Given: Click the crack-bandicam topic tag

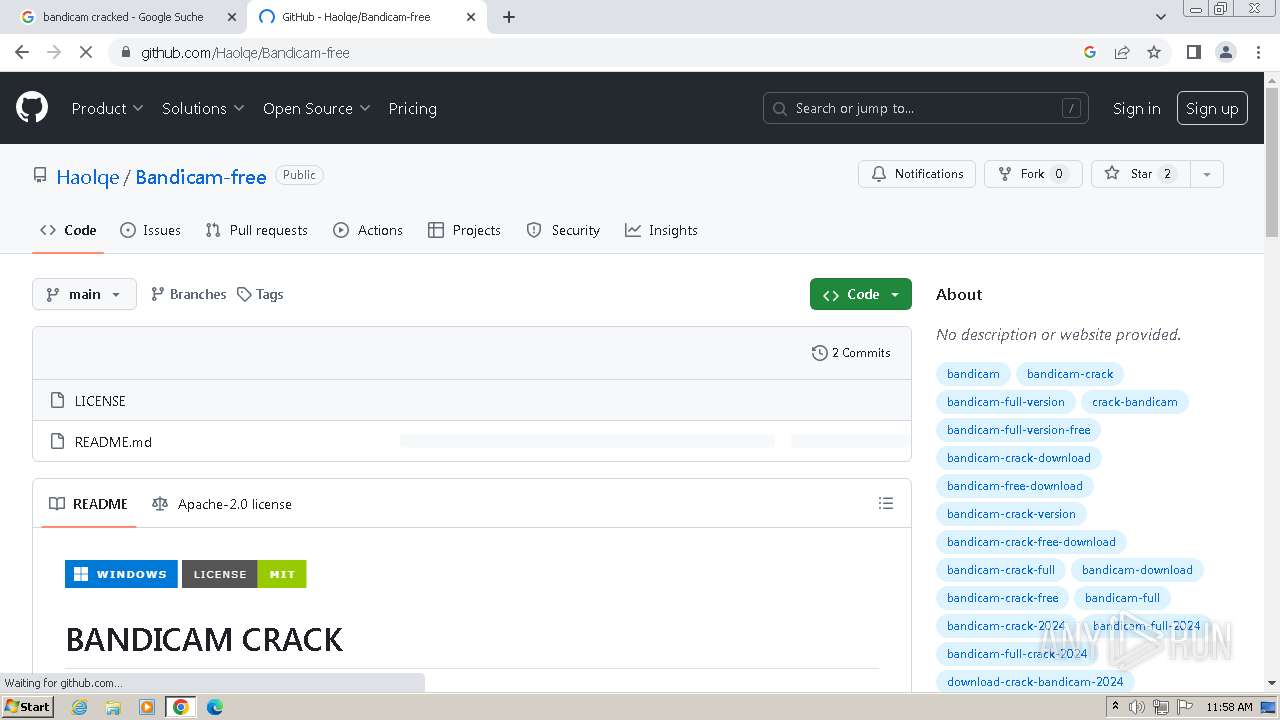Looking at the screenshot, I should pos(1135,402).
